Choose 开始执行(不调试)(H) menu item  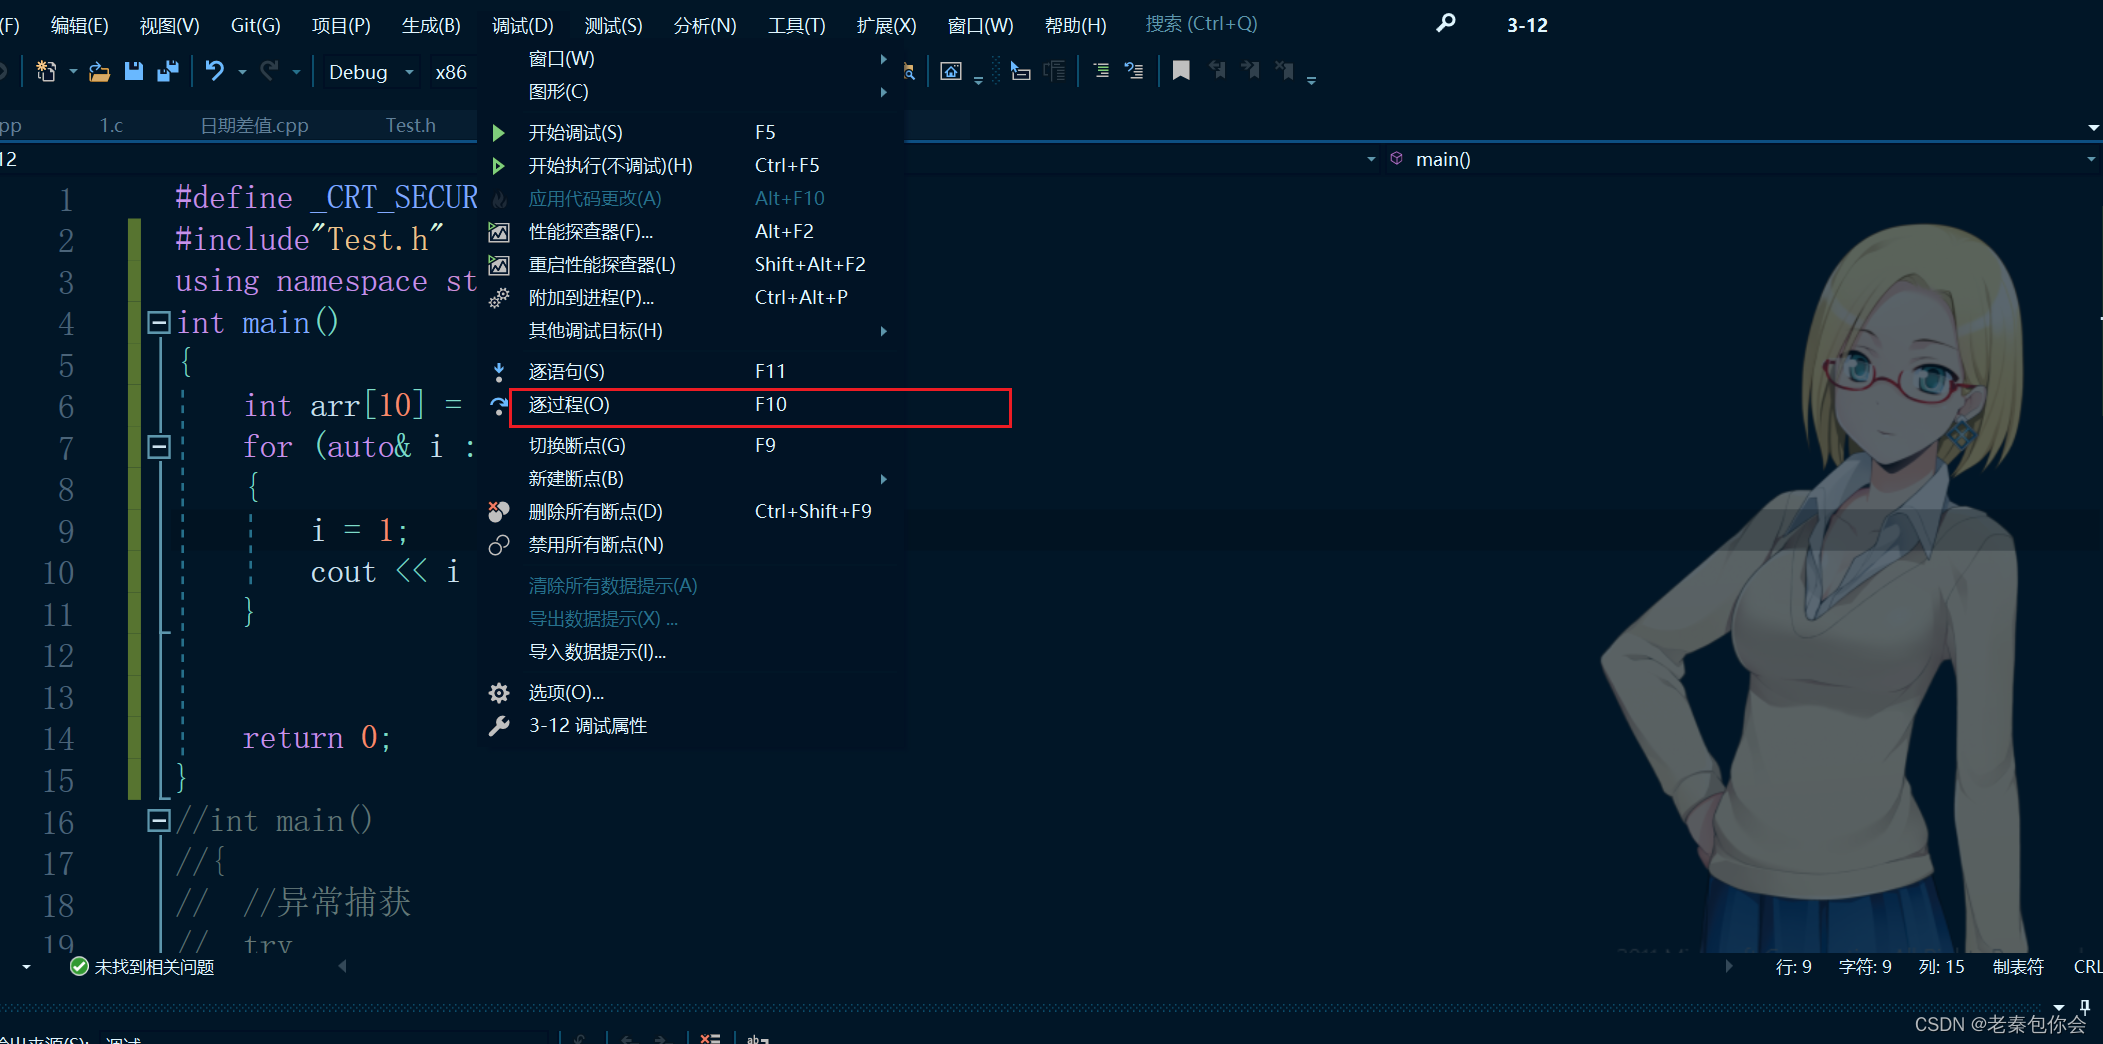pos(695,166)
